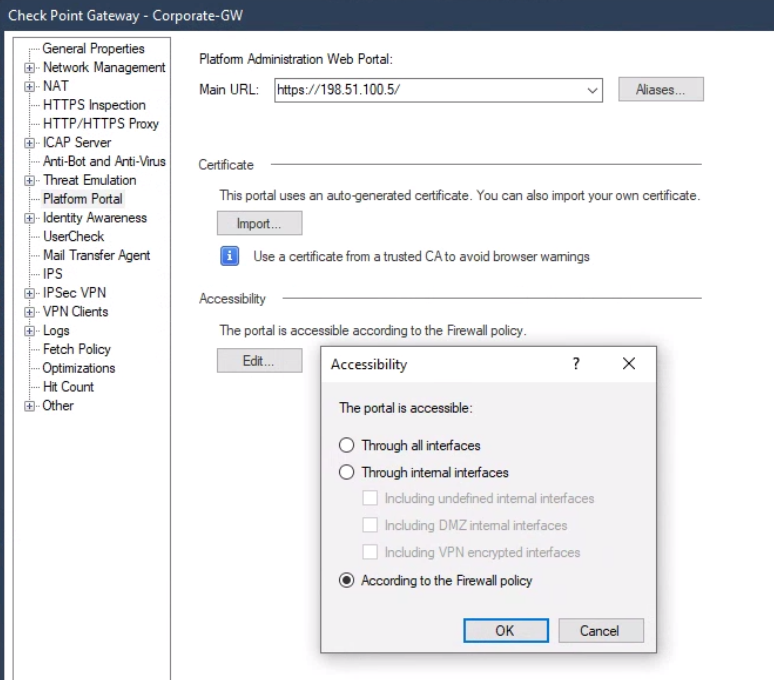Select the Logs tree label

click(56, 330)
